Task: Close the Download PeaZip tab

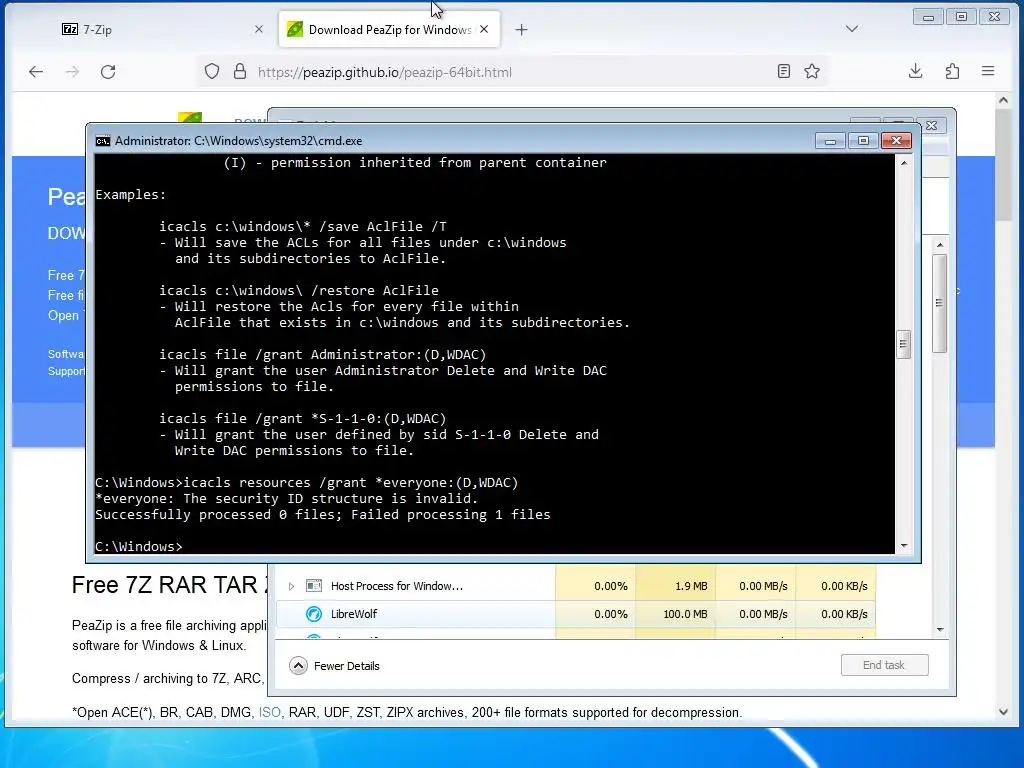Action: [x=484, y=29]
